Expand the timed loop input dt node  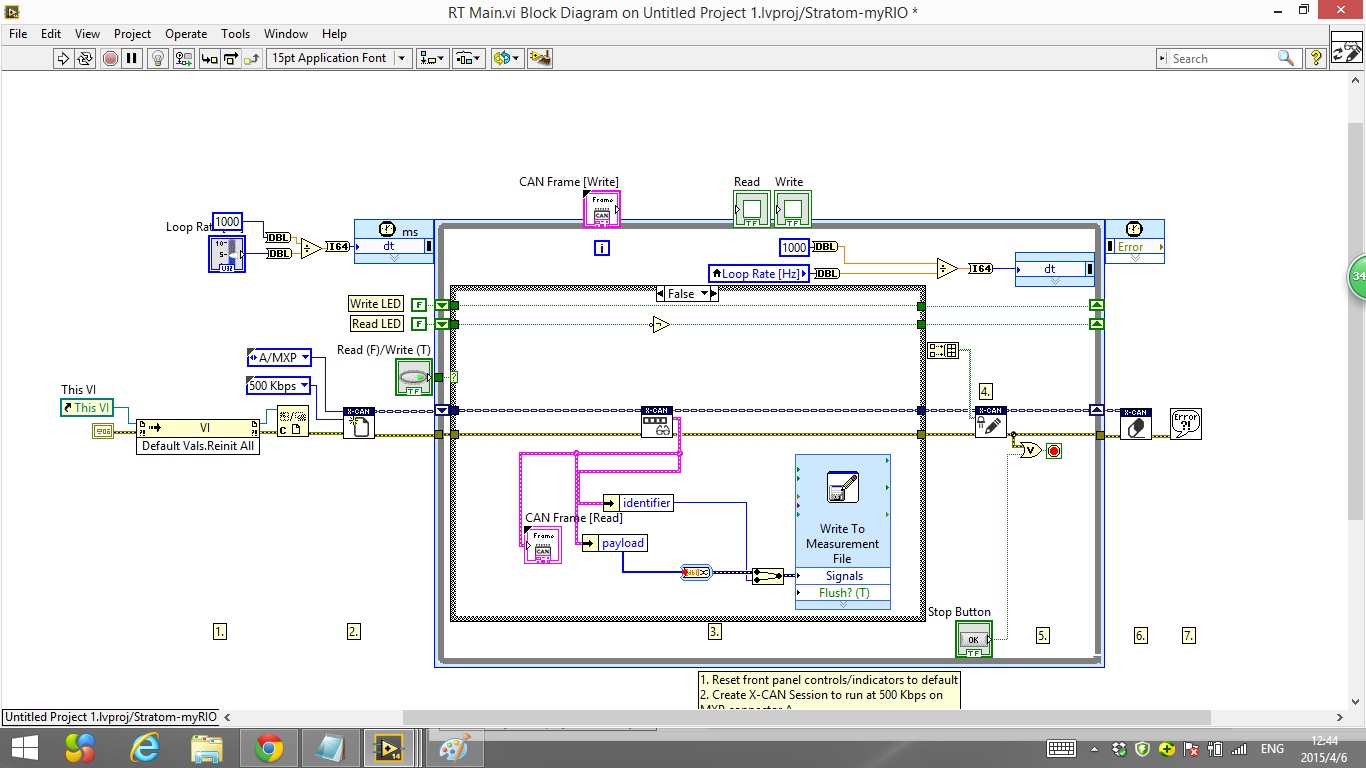(x=394, y=257)
